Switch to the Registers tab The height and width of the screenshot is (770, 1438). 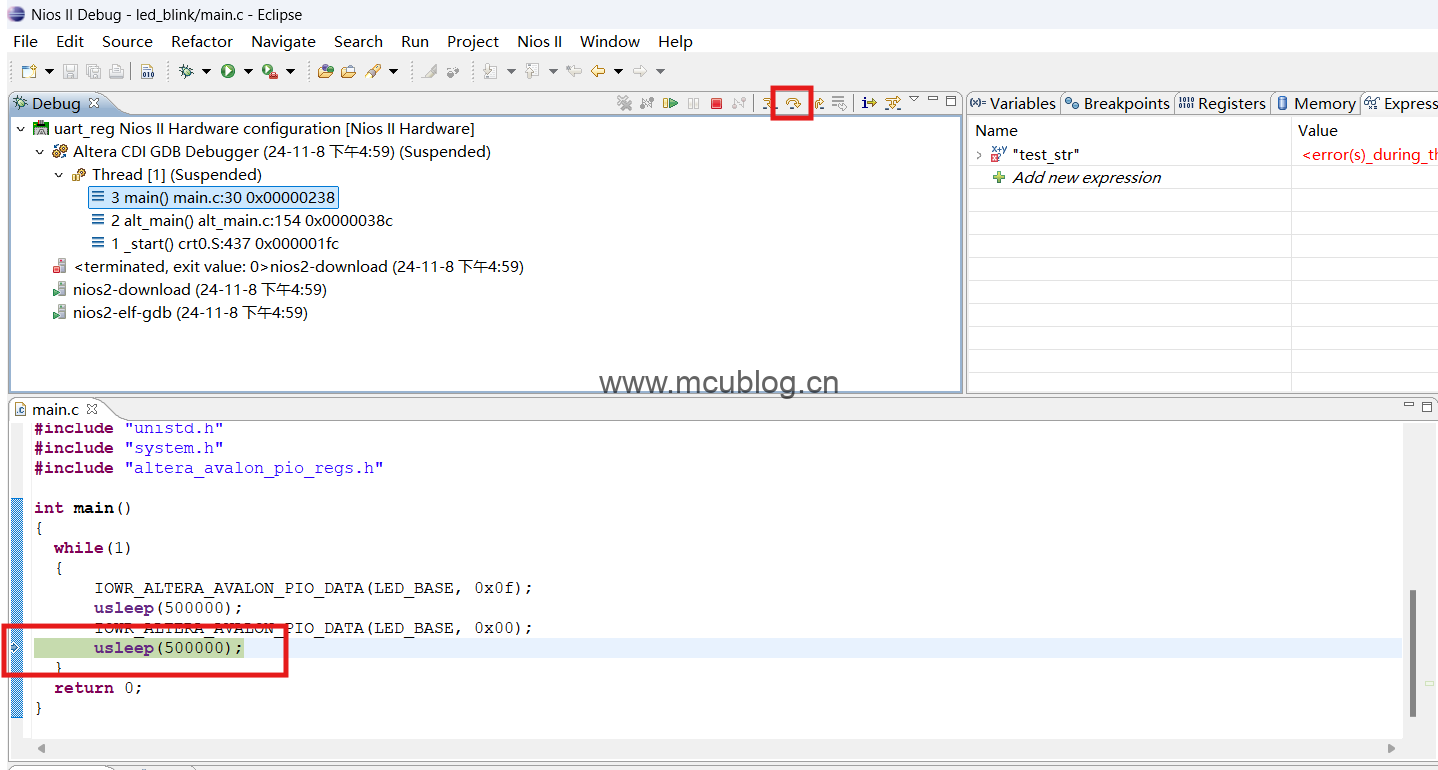pos(1222,103)
